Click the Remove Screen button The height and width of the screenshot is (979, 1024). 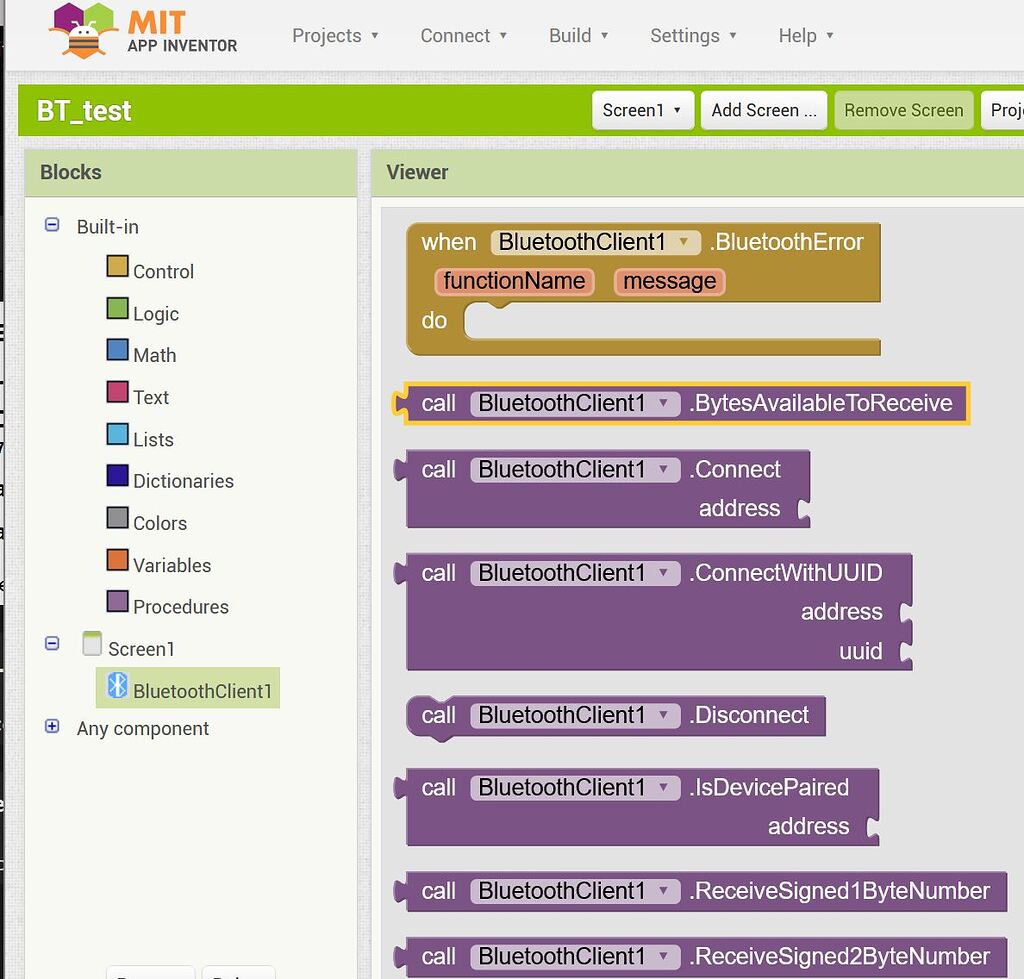(x=903, y=110)
